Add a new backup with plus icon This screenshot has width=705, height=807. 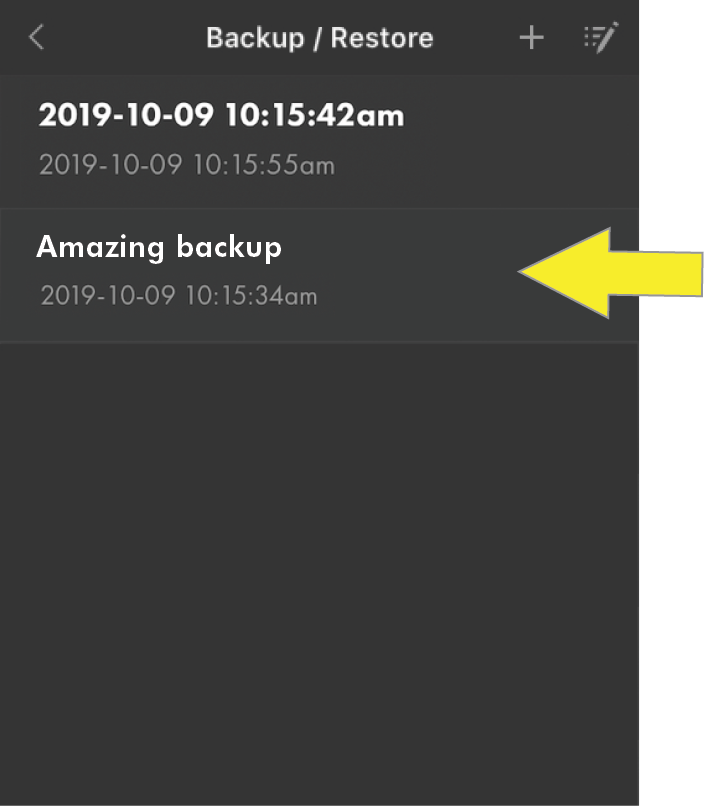[531, 38]
